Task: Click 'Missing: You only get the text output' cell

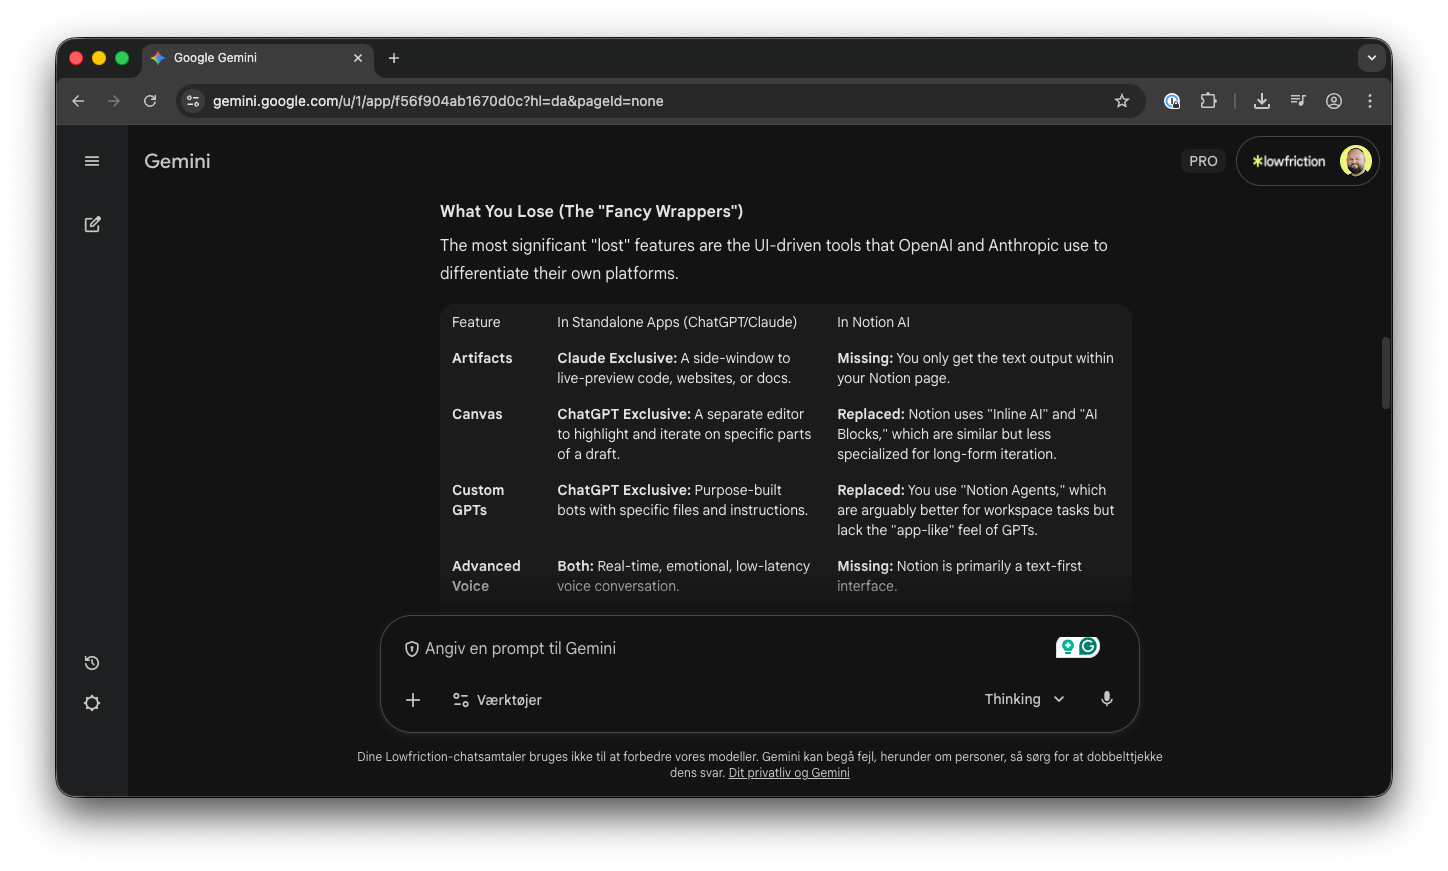Action: pos(975,368)
